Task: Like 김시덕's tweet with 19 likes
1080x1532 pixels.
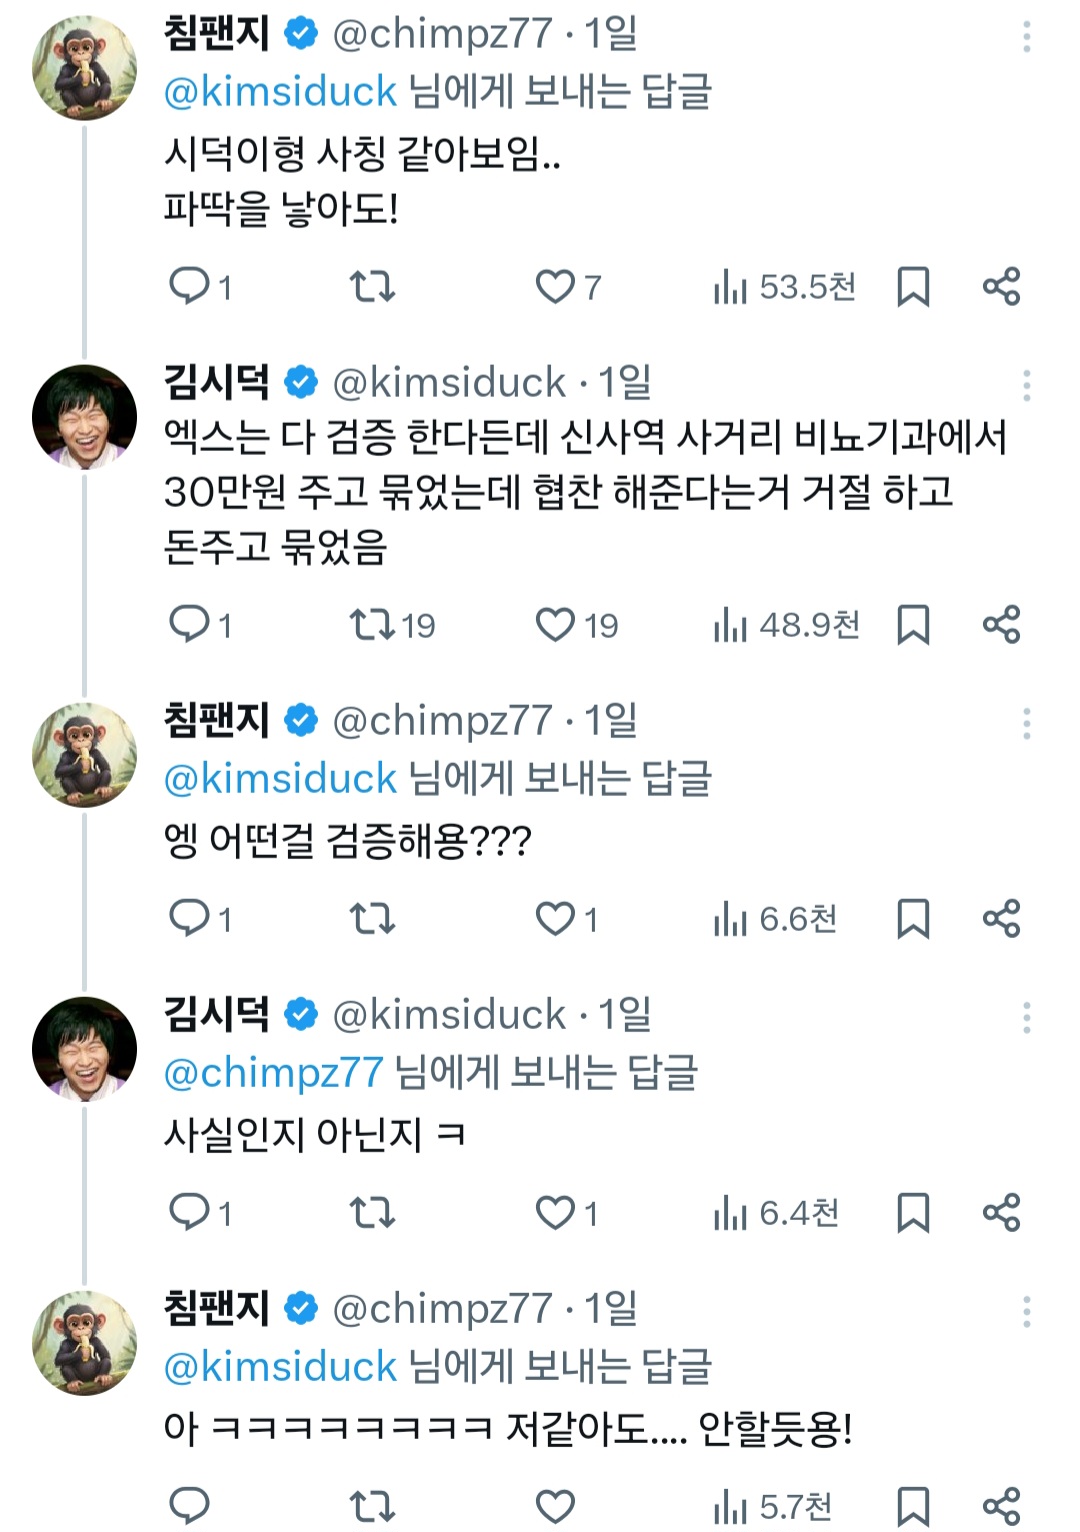Action: 555,626
